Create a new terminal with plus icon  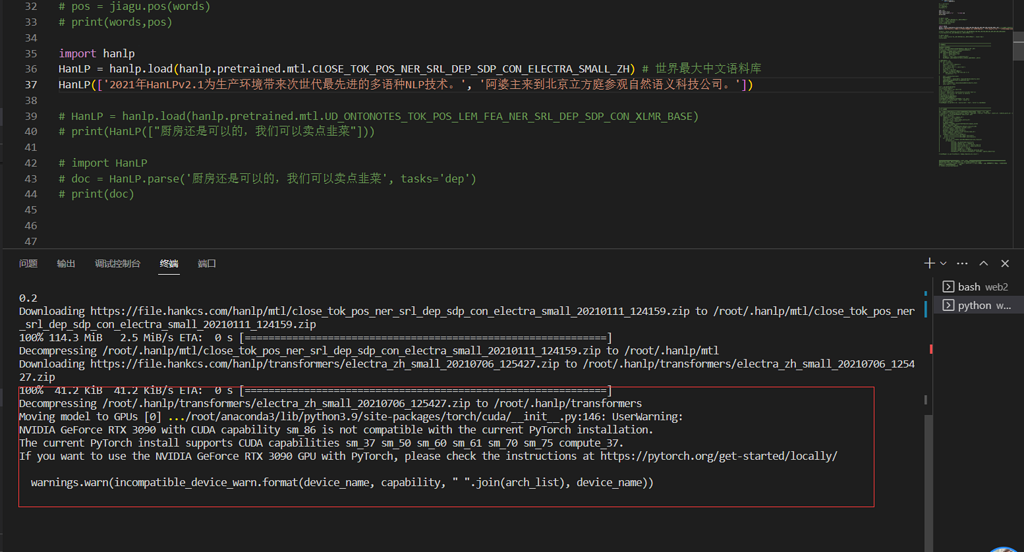[929, 263]
